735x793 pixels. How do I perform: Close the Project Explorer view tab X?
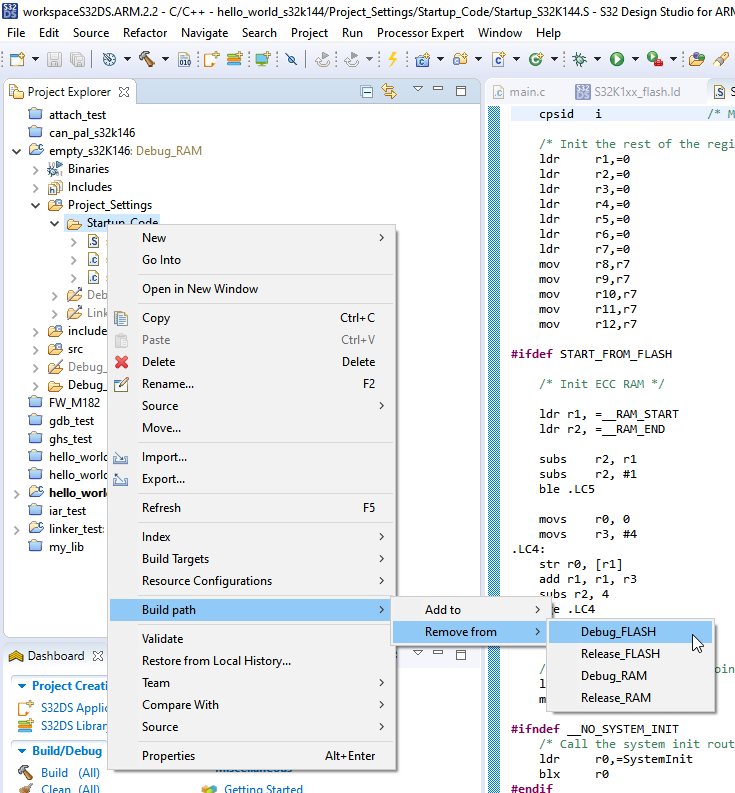pyautogui.click(x=124, y=92)
